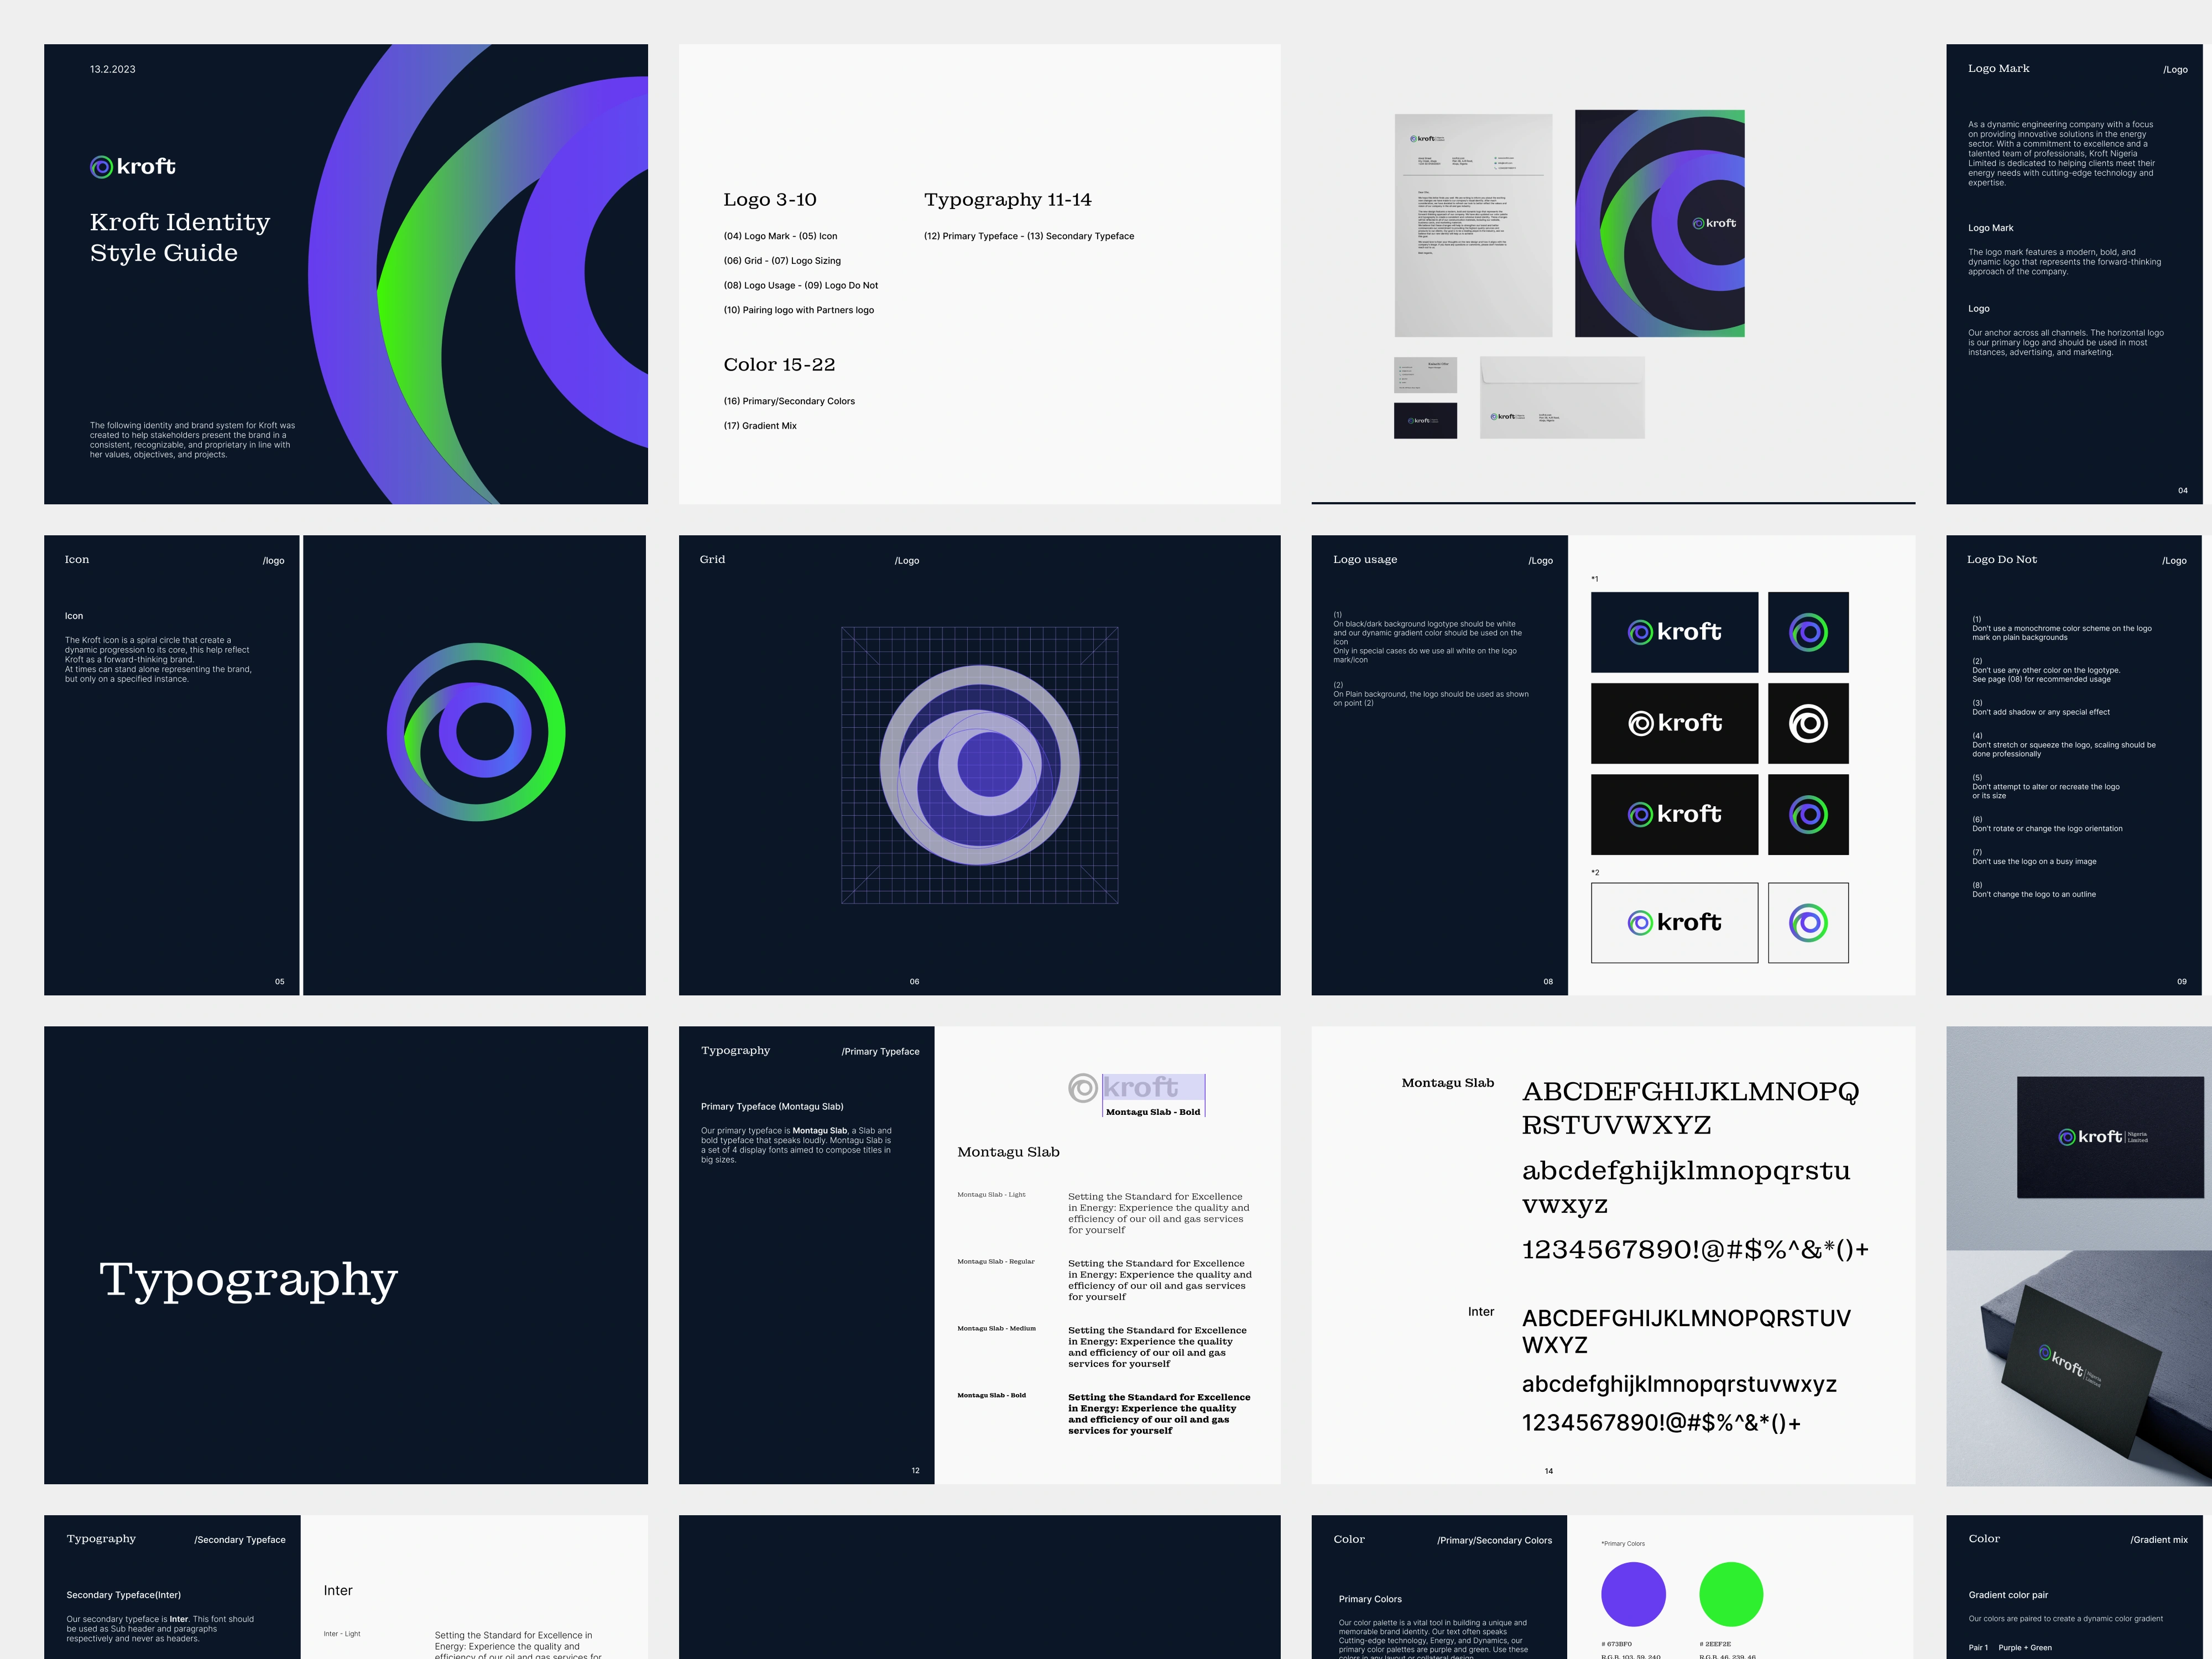The image size is (2212, 1659).
Task: Click the "Logo 3-10" contents heading
Action: (770, 200)
